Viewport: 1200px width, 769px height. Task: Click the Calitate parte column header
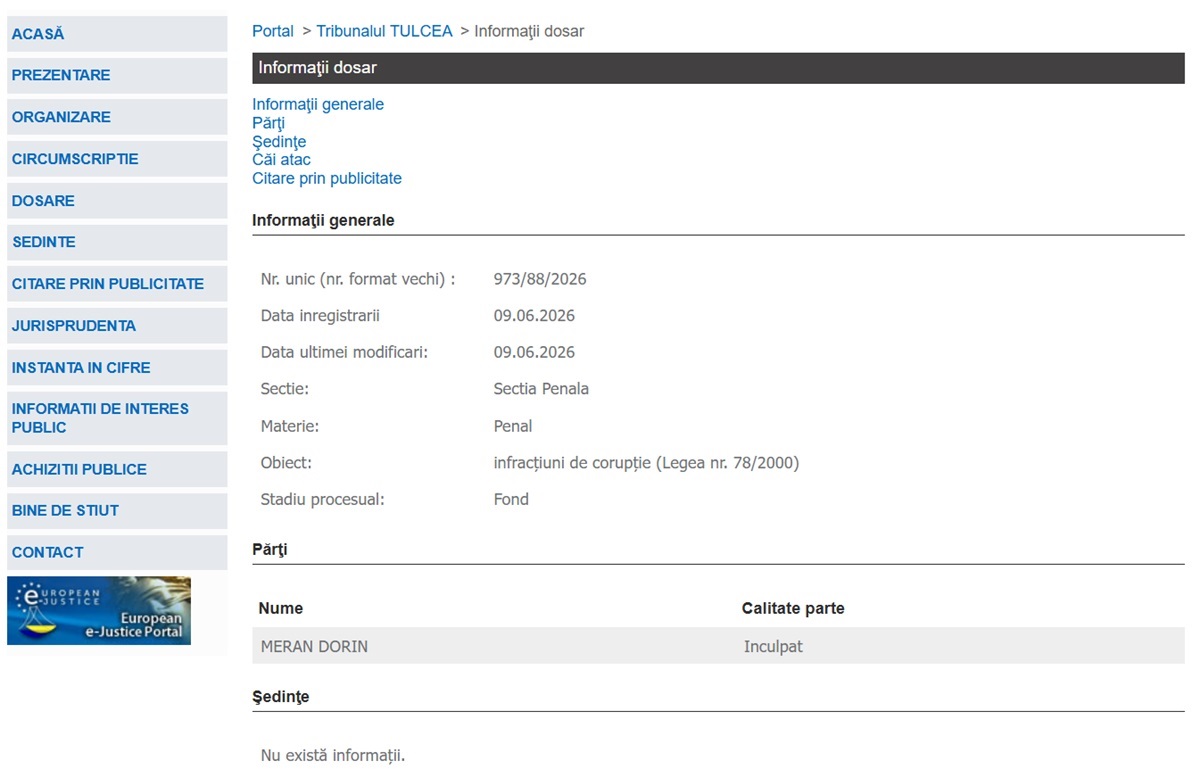pos(793,608)
